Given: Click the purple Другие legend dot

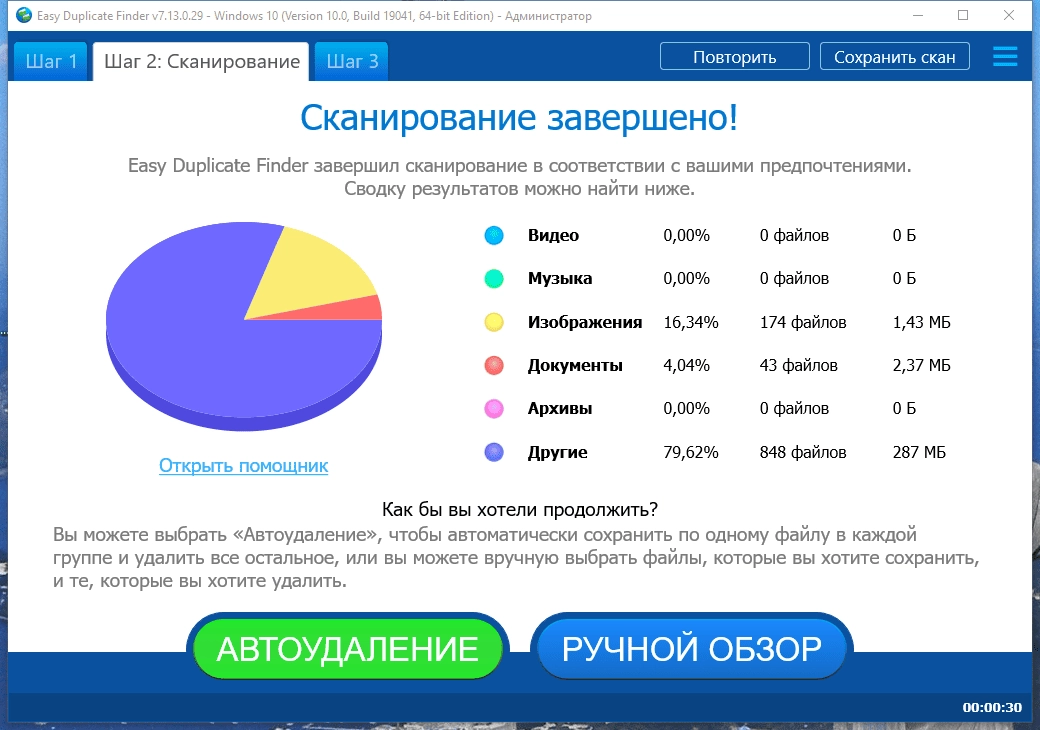Looking at the screenshot, I should click(x=494, y=452).
